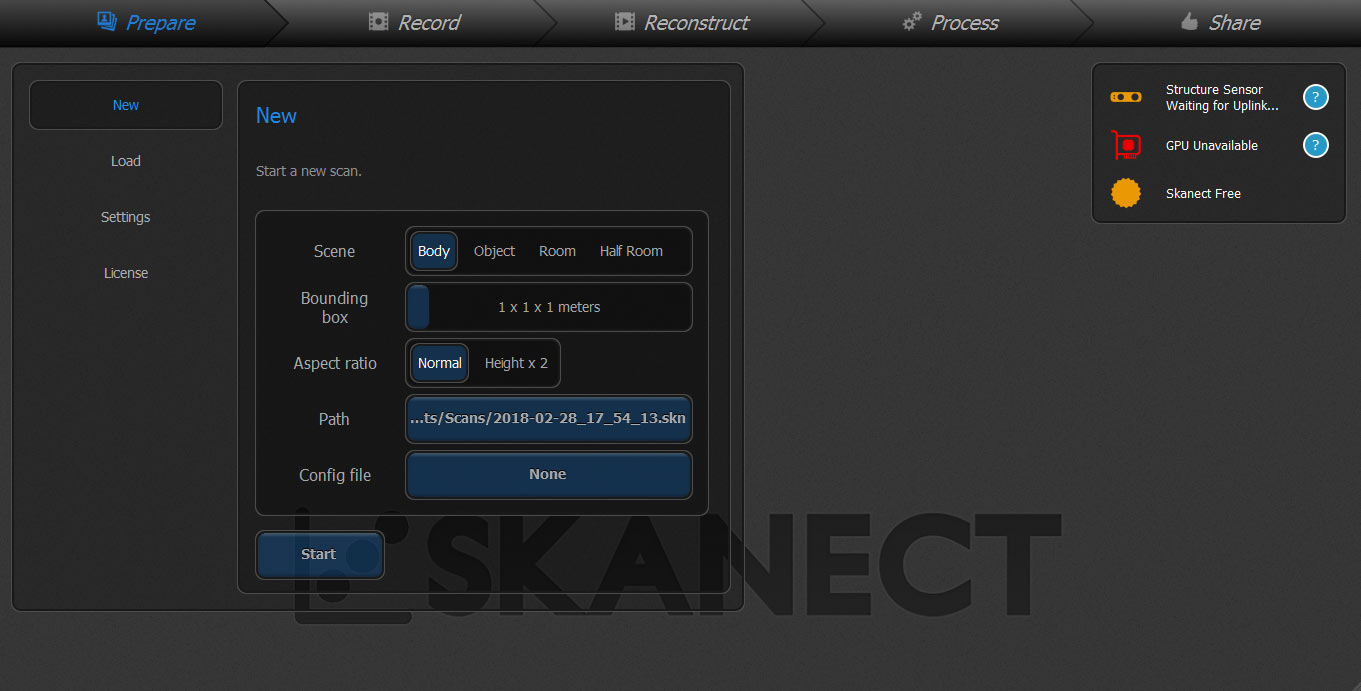Click the Record tab film icon
The height and width of the screenshot is (691, 1361).
pyautogui.click(x=378, y=22)
